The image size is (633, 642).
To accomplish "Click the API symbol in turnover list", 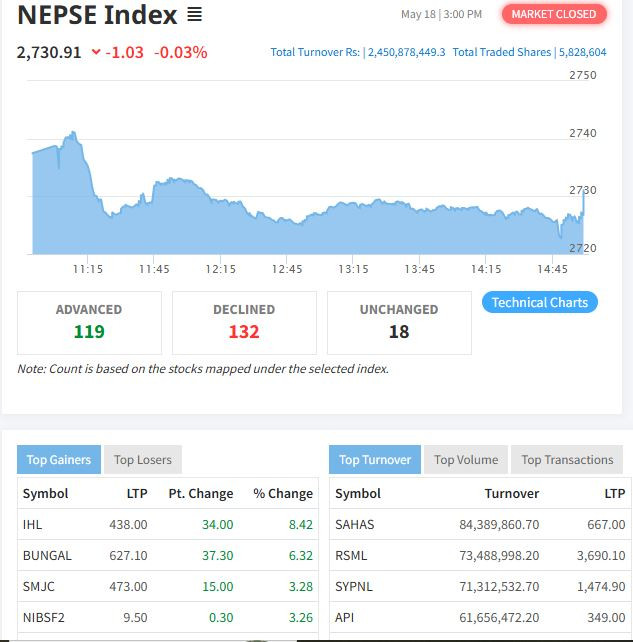I will pyautogui.click(x=344, y=617).
